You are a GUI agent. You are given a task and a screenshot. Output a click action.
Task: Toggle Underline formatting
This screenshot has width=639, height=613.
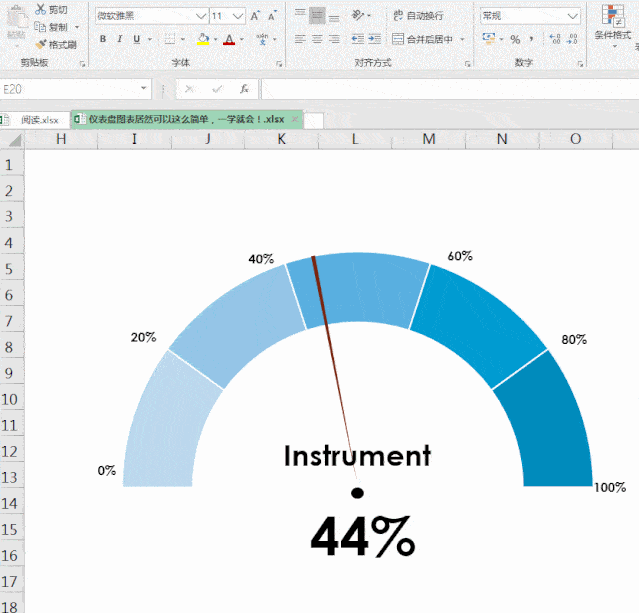[x=137, y=39]
